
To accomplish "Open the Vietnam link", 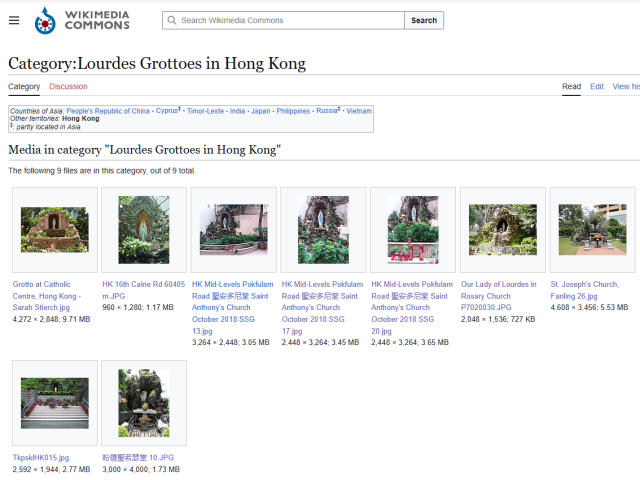I will click(x=359, y=111).
